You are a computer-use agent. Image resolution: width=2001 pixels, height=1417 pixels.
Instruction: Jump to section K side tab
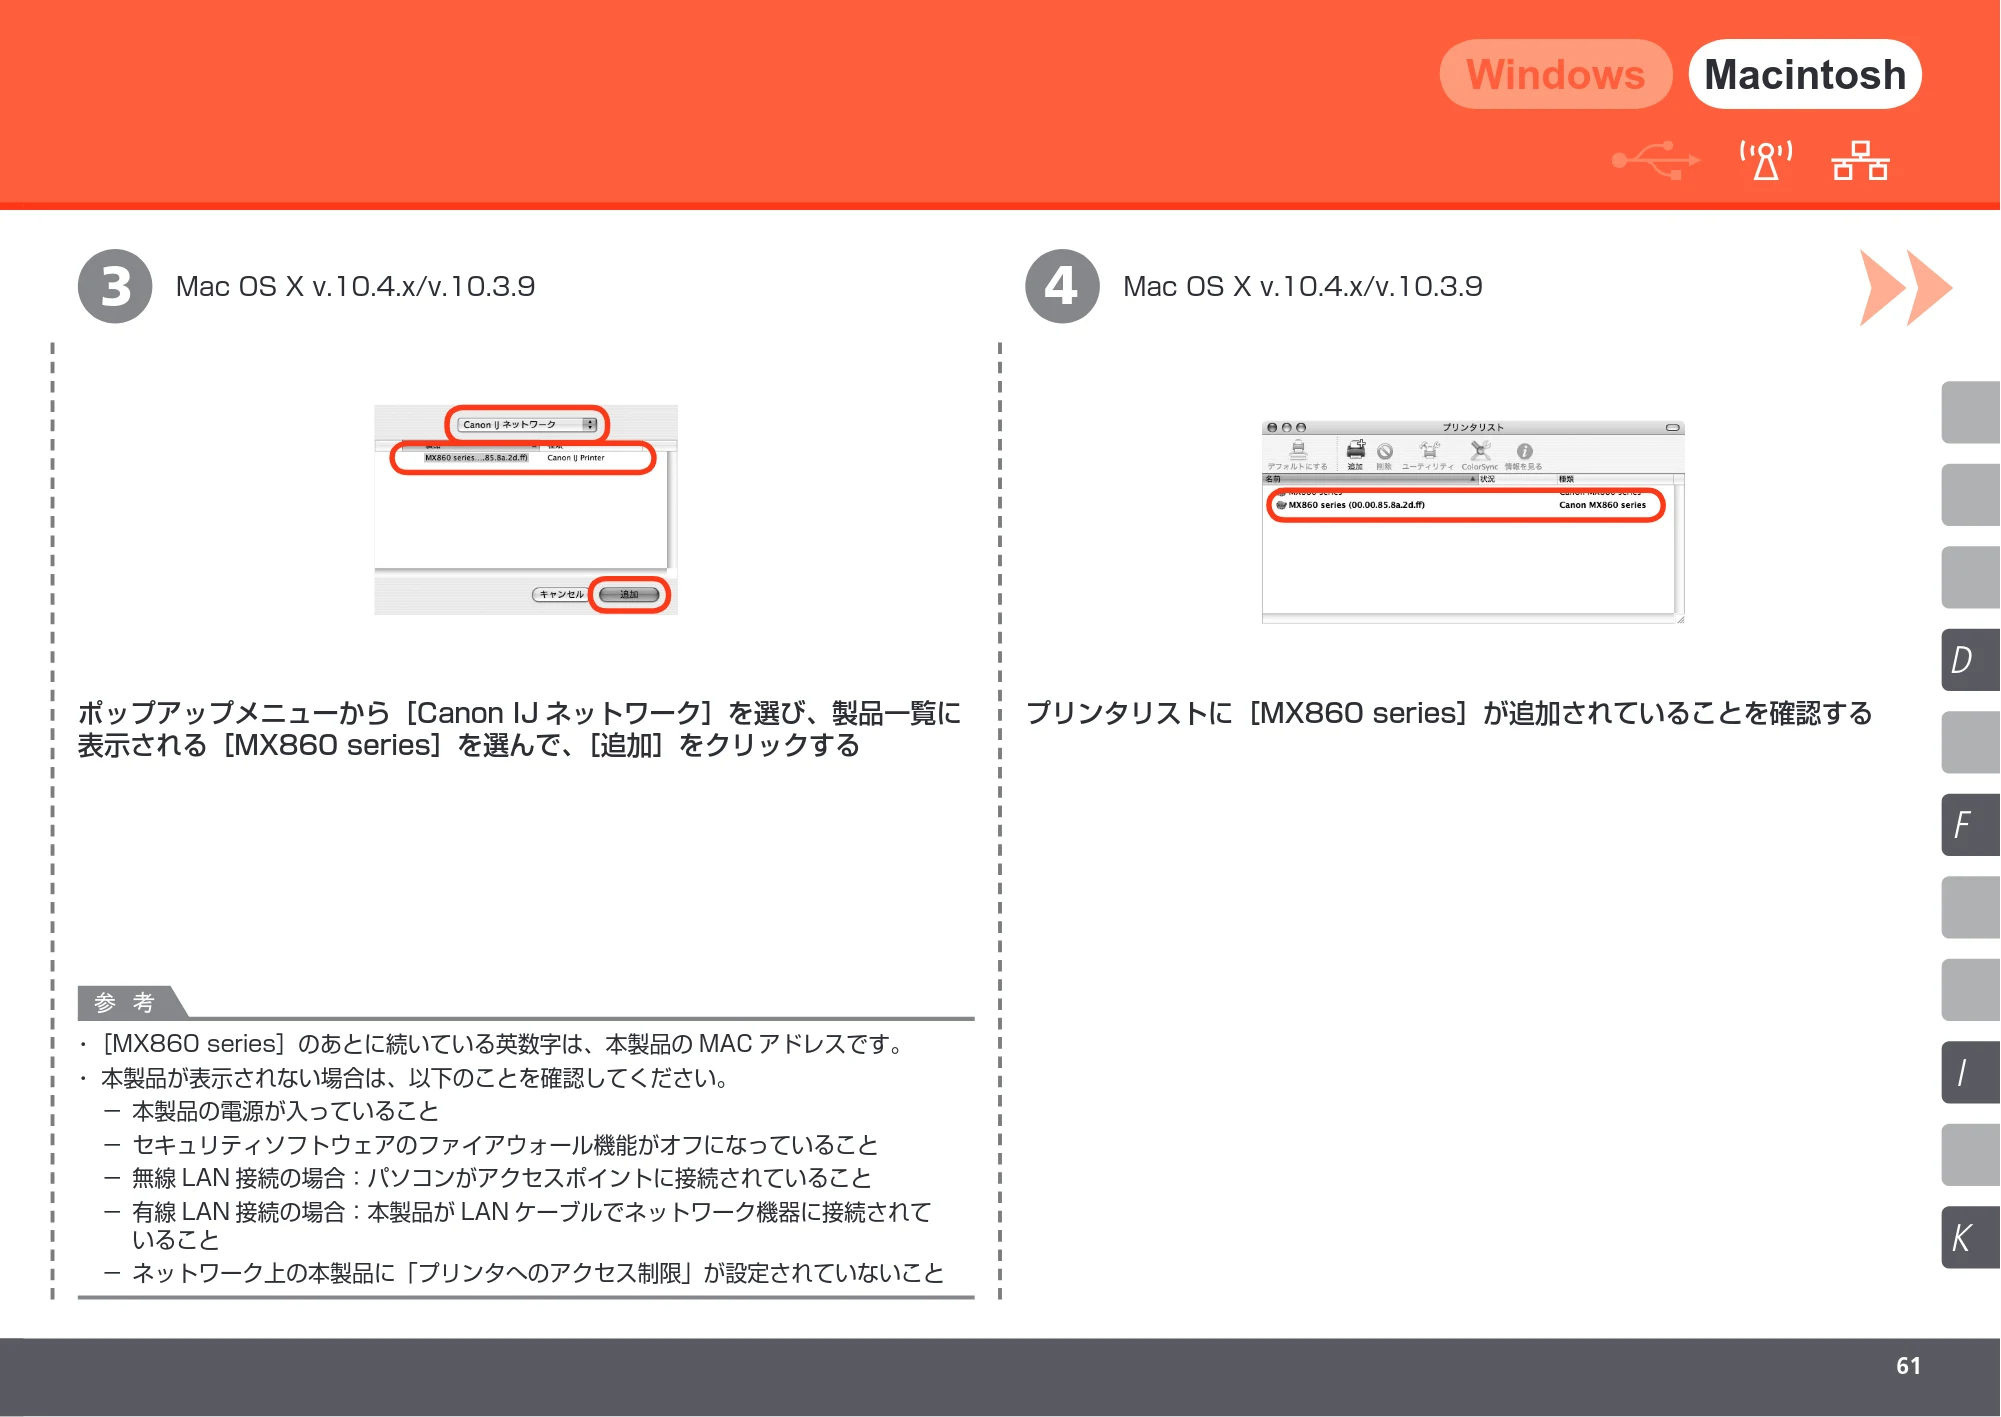click(x=1970, y=1238)
